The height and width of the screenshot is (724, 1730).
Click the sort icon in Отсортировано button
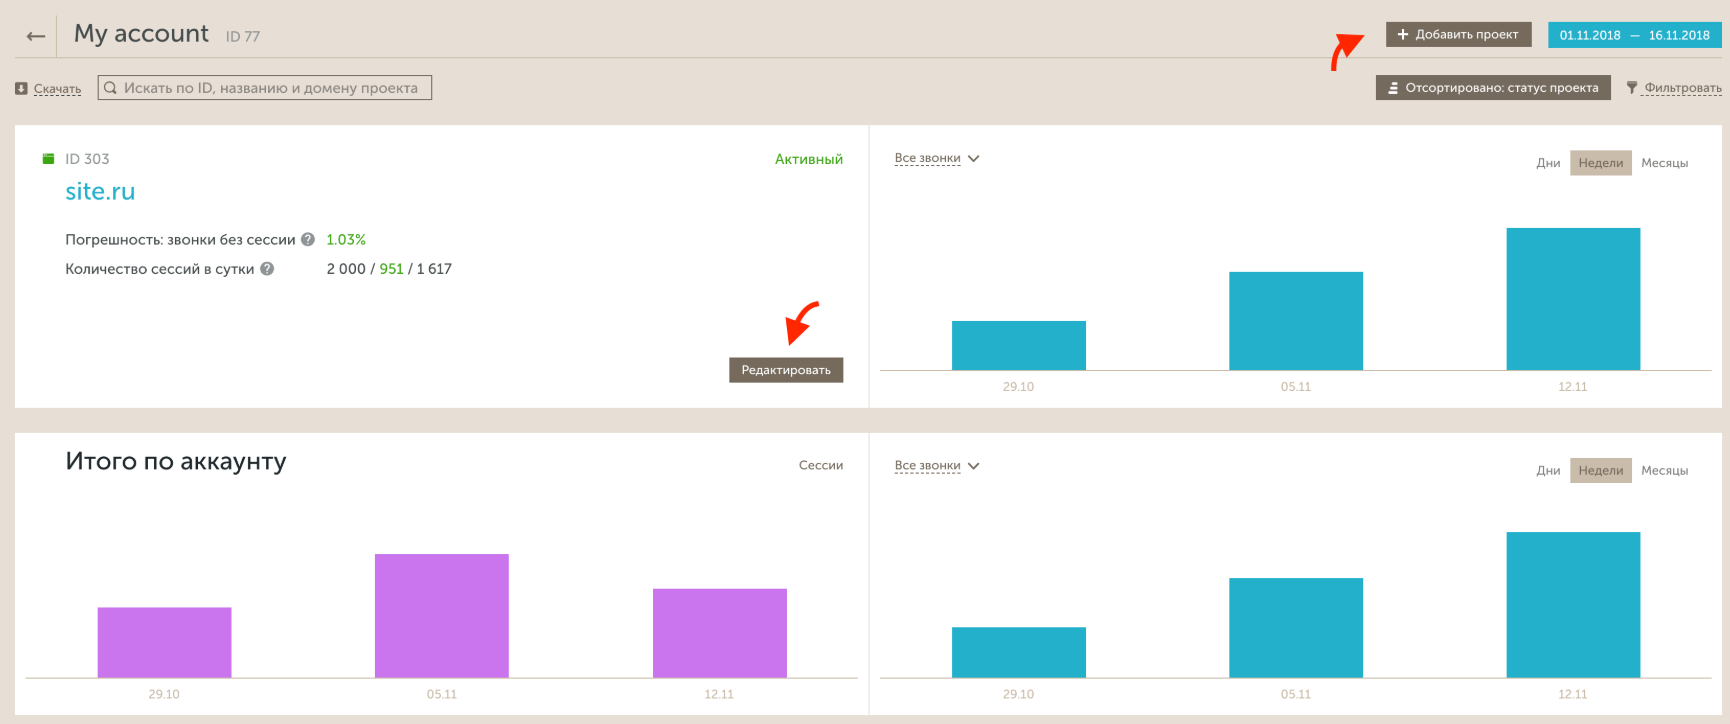1393,88
